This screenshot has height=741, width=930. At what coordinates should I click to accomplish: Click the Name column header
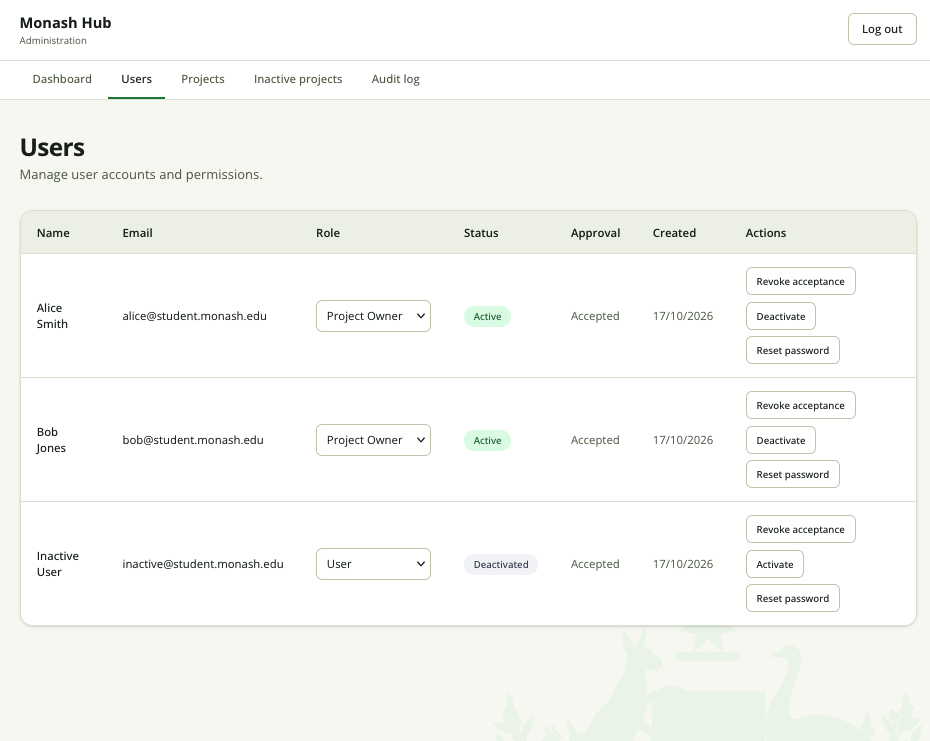(x=53, y=233)
